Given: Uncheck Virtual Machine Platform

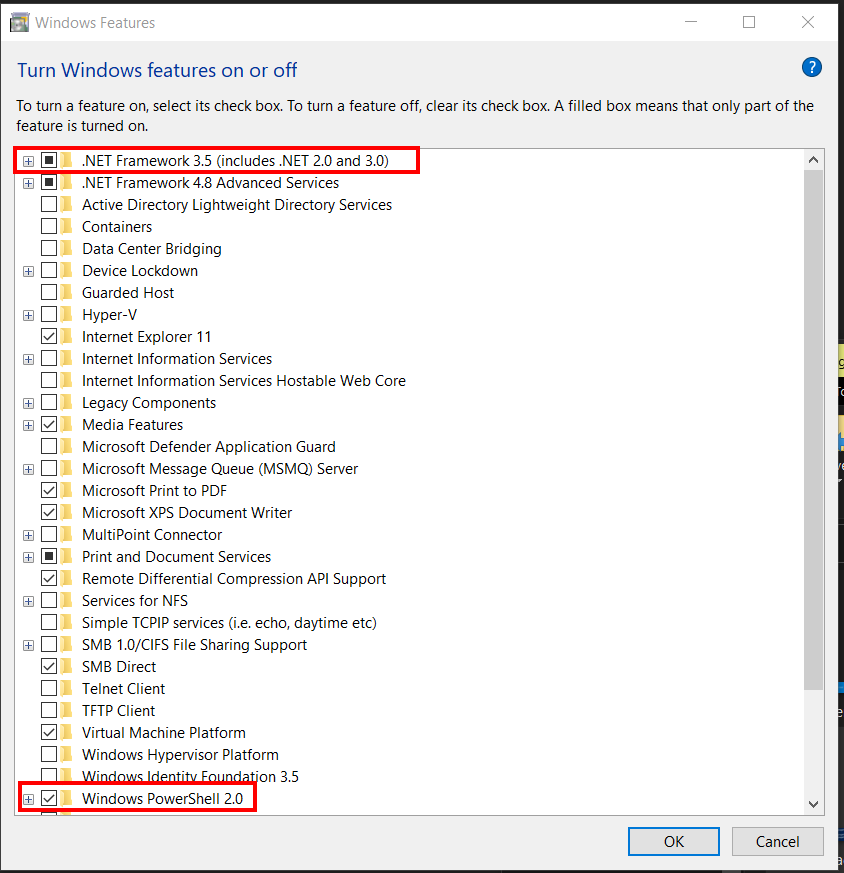Looking at the screenshot, I should click(x=49, y=732).
